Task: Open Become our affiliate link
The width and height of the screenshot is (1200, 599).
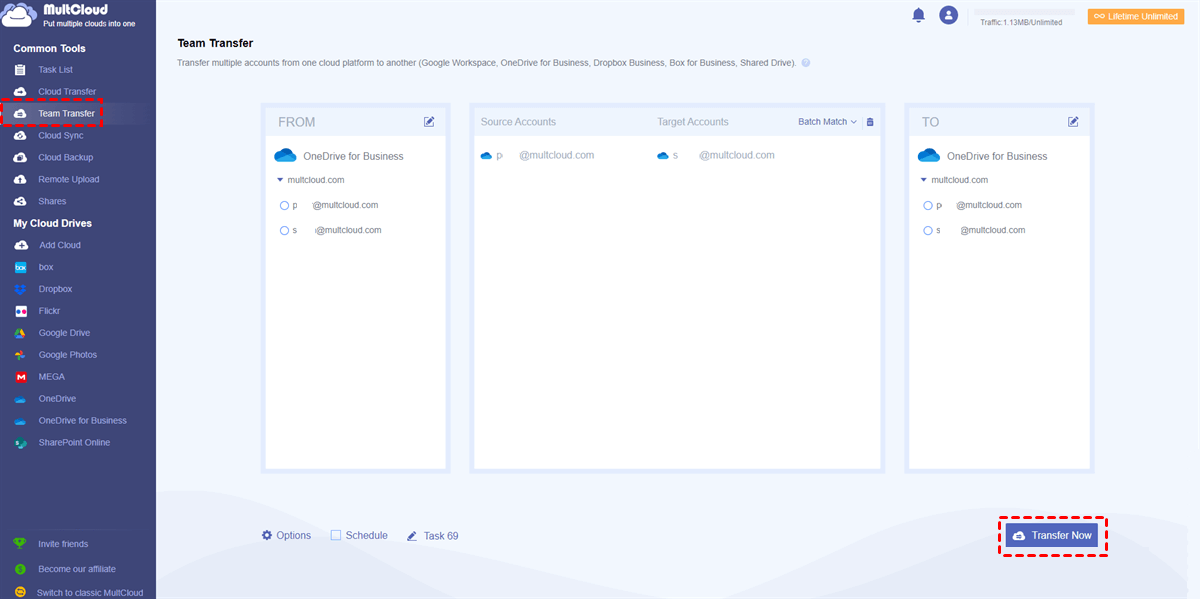Action: click(77, 568)
